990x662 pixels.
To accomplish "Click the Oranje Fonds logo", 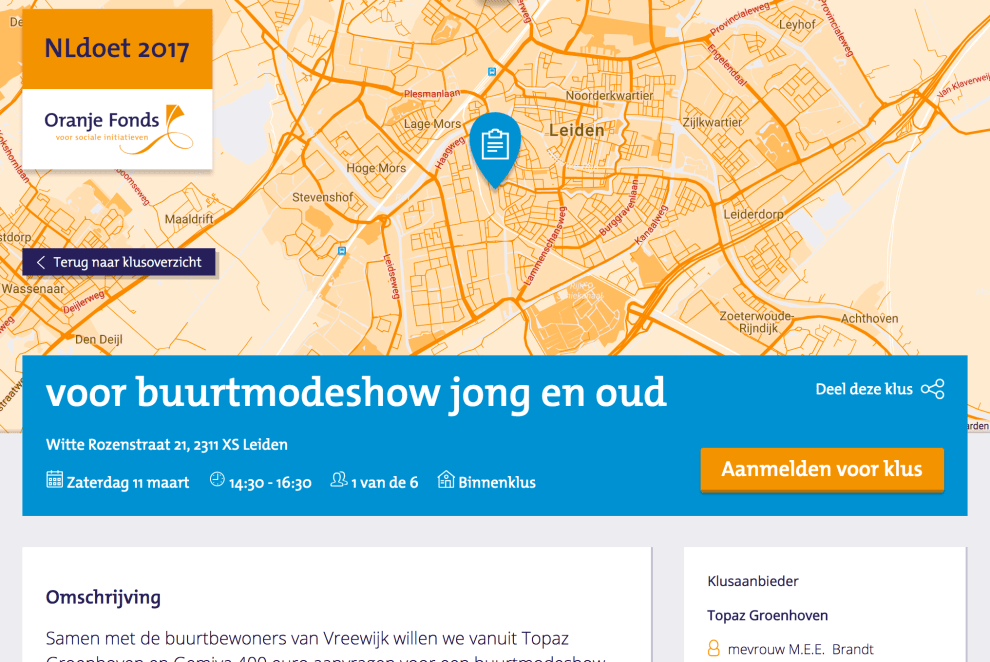I will coord(116,129).
